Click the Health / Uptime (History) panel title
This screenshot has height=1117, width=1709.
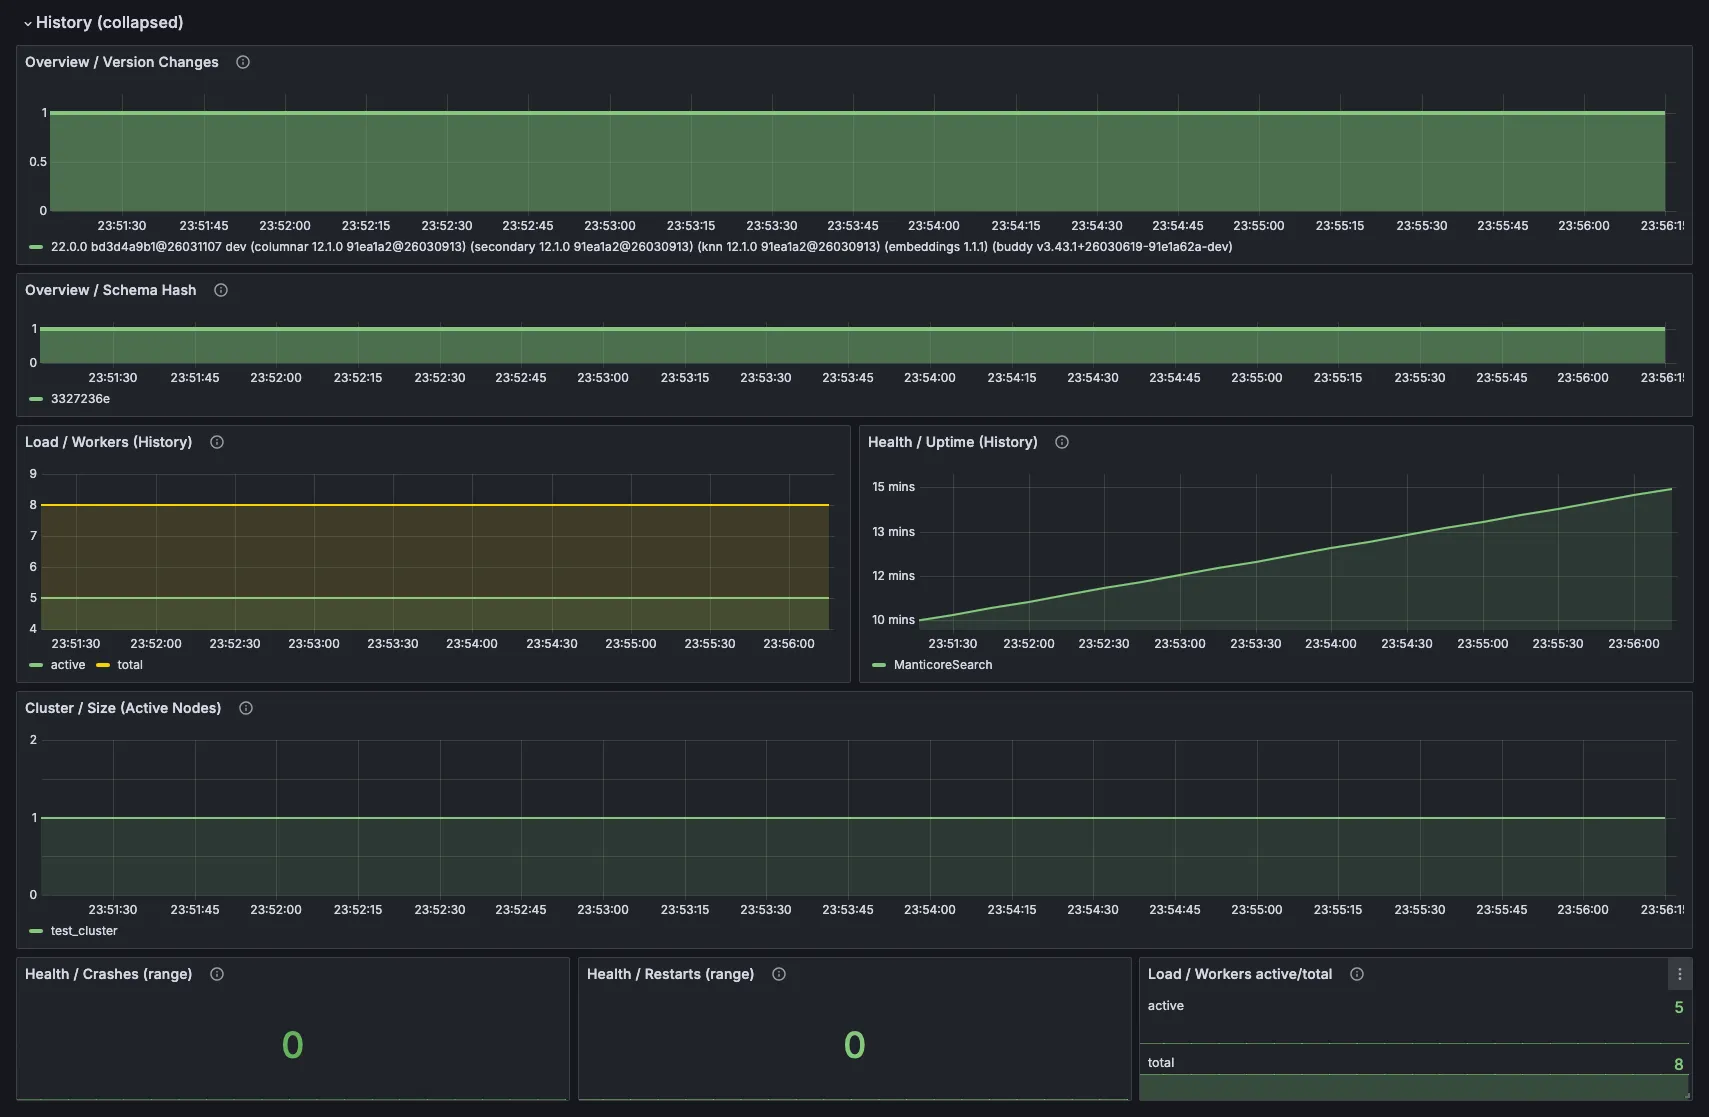(952, 442)
